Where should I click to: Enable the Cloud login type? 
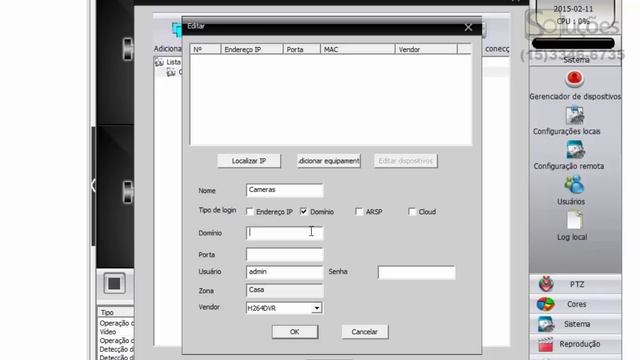[x=412, y=211]
